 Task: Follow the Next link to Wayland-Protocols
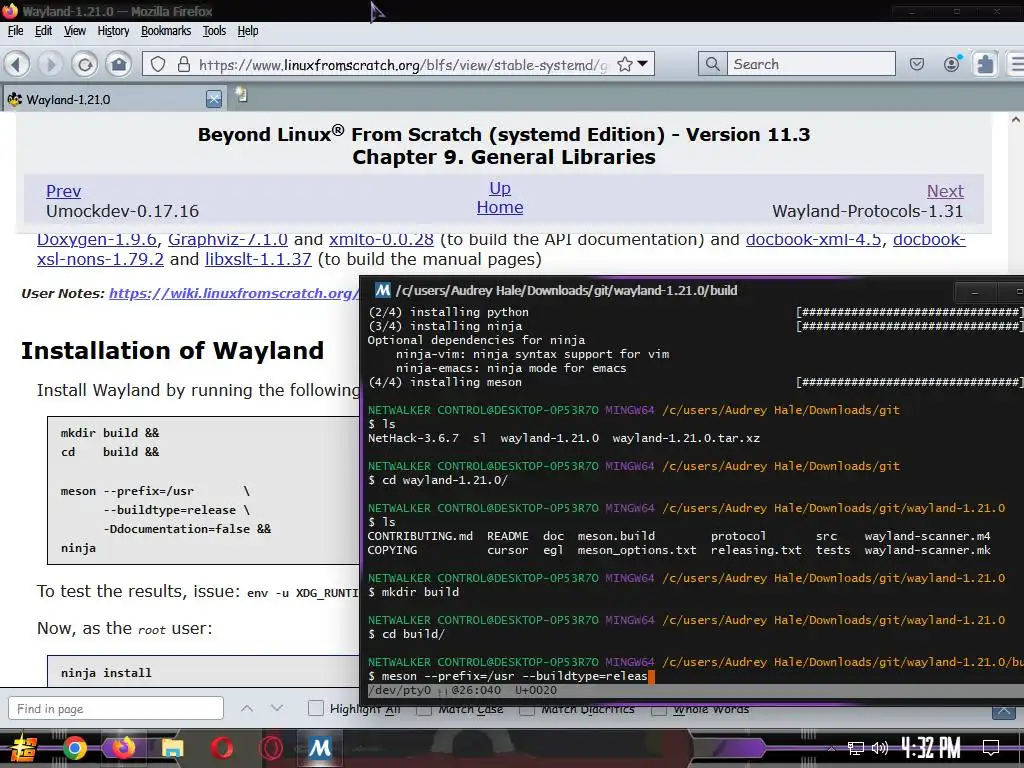(945, 191)
